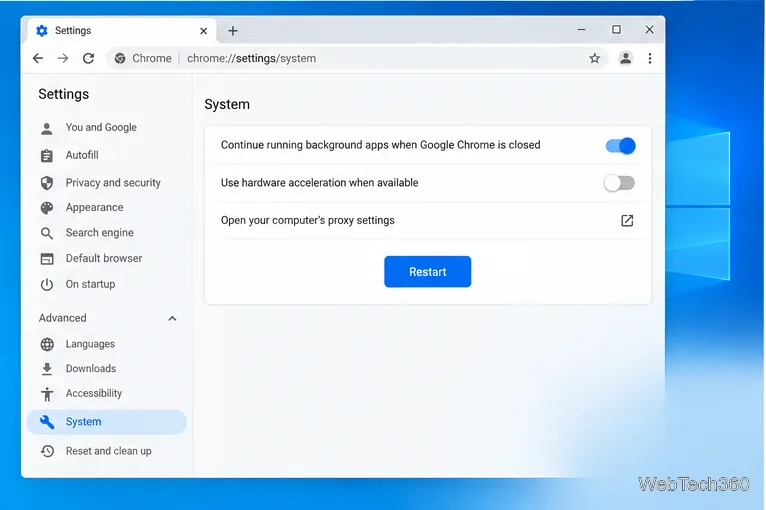Click the Reset and clean up history icon
The width and height of the screenshot is (766, 510).
click(x=47, y=451)
